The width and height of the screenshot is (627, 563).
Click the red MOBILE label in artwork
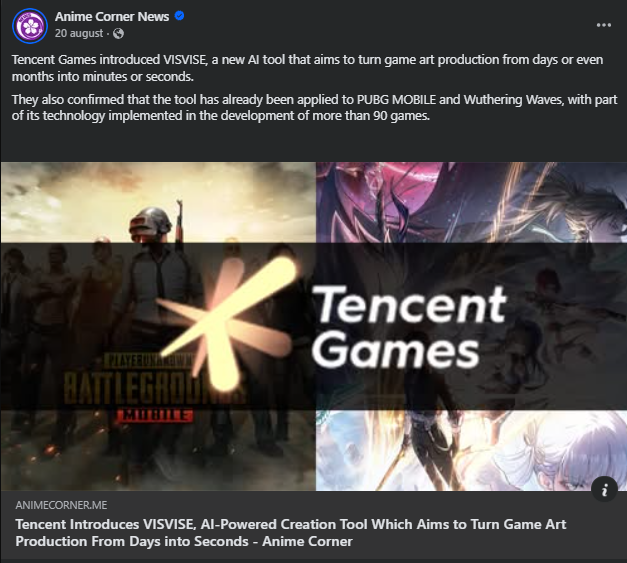point(155,415)
